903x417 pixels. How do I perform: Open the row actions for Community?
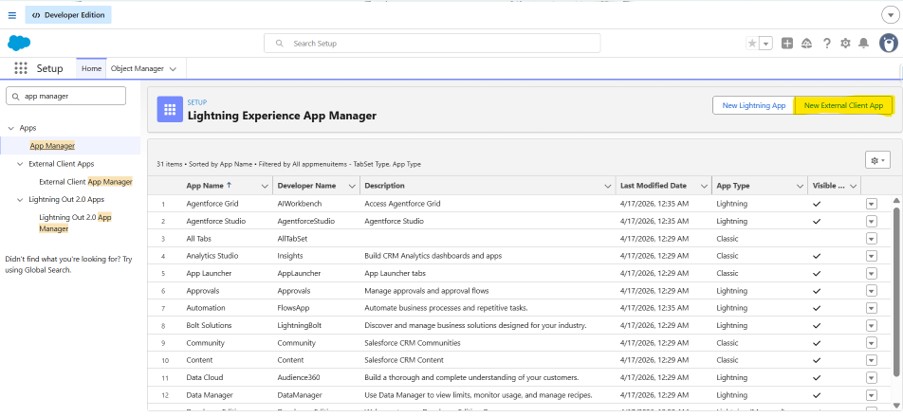coord(871,343)
